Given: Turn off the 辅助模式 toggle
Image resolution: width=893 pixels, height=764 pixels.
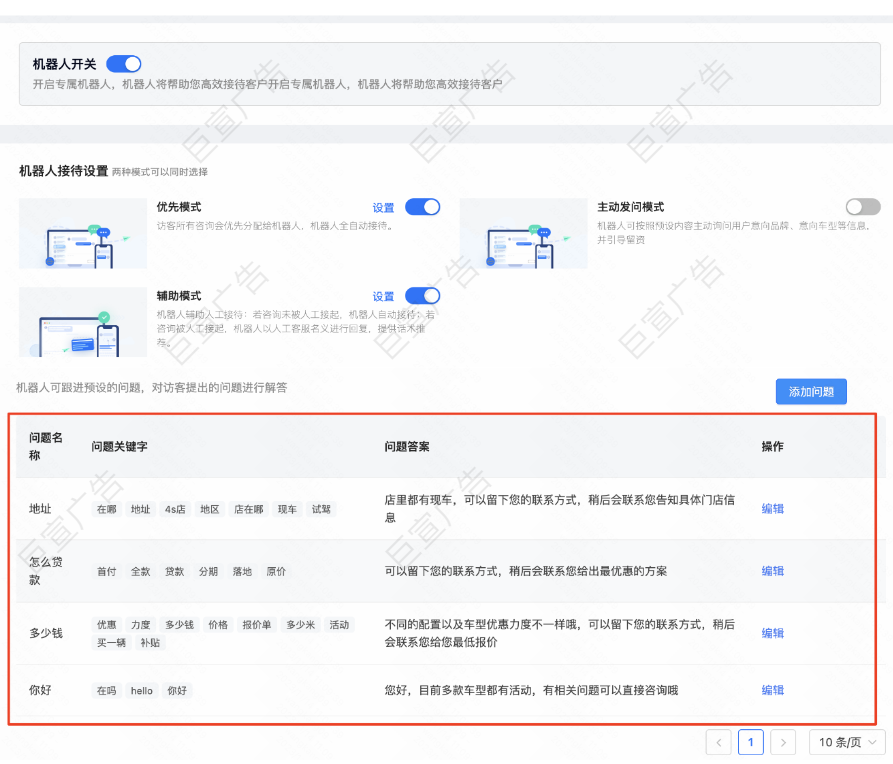Looking at the screenshot, I should 422,296.
